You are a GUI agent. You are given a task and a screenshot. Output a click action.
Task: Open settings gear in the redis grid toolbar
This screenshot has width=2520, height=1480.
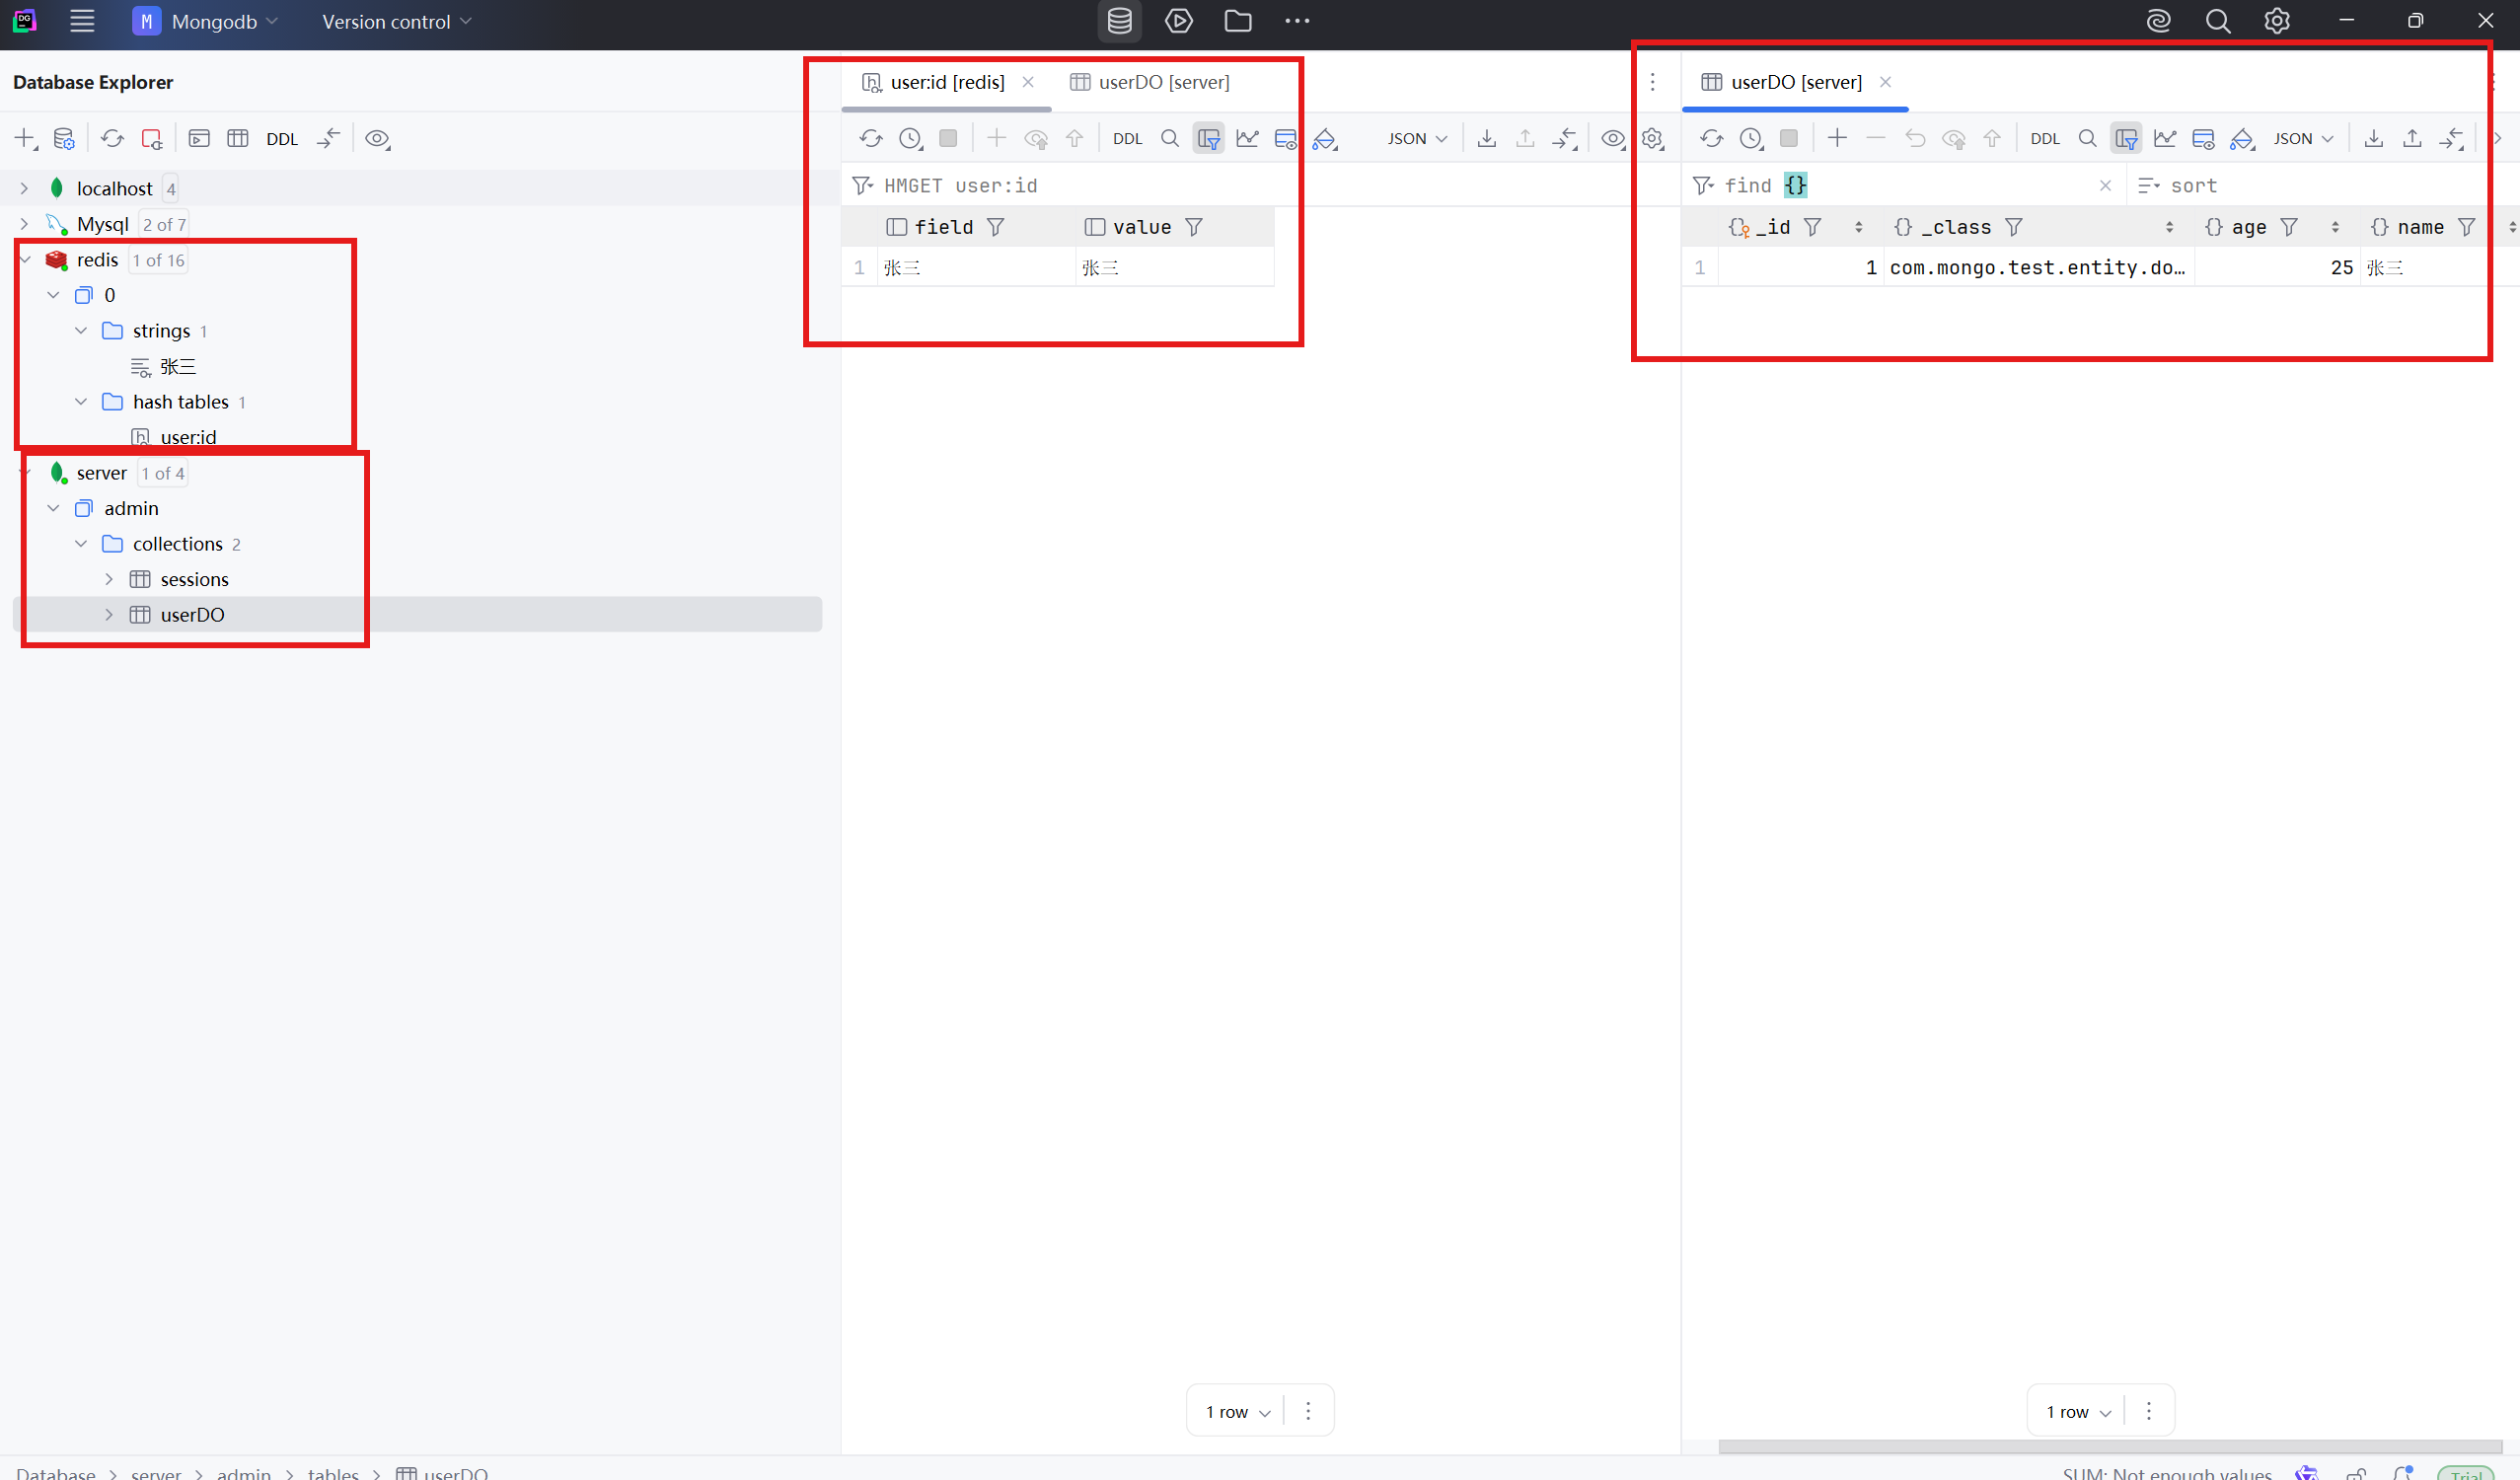coord(1652,139)
